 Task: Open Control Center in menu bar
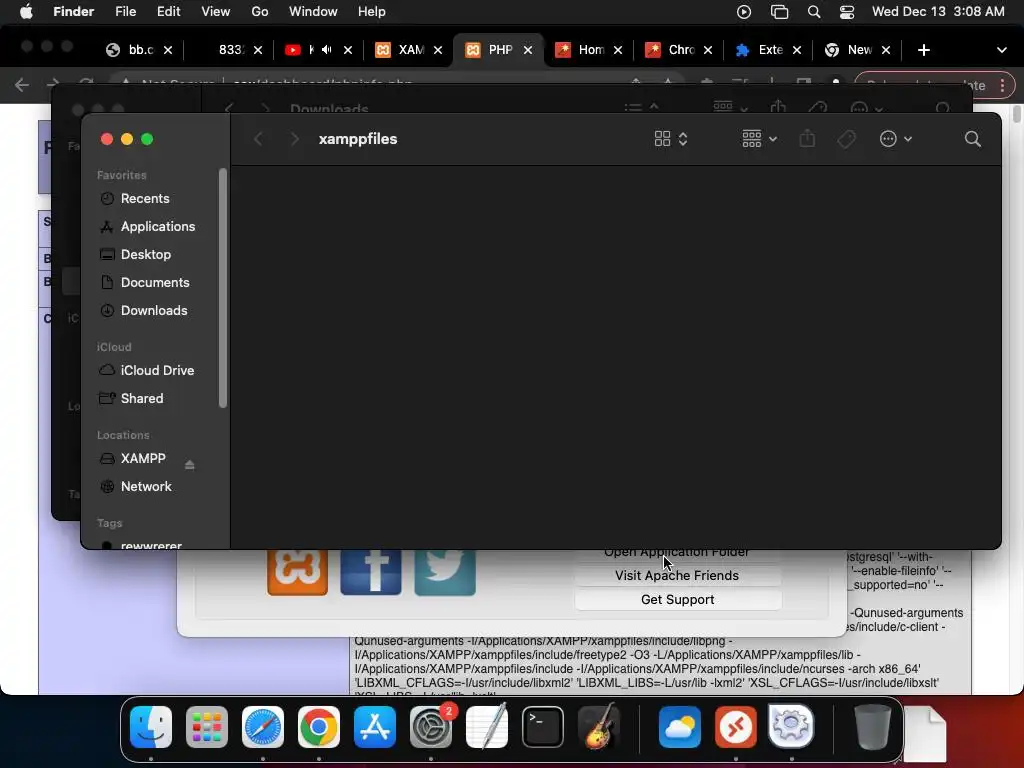coord(847,12)
